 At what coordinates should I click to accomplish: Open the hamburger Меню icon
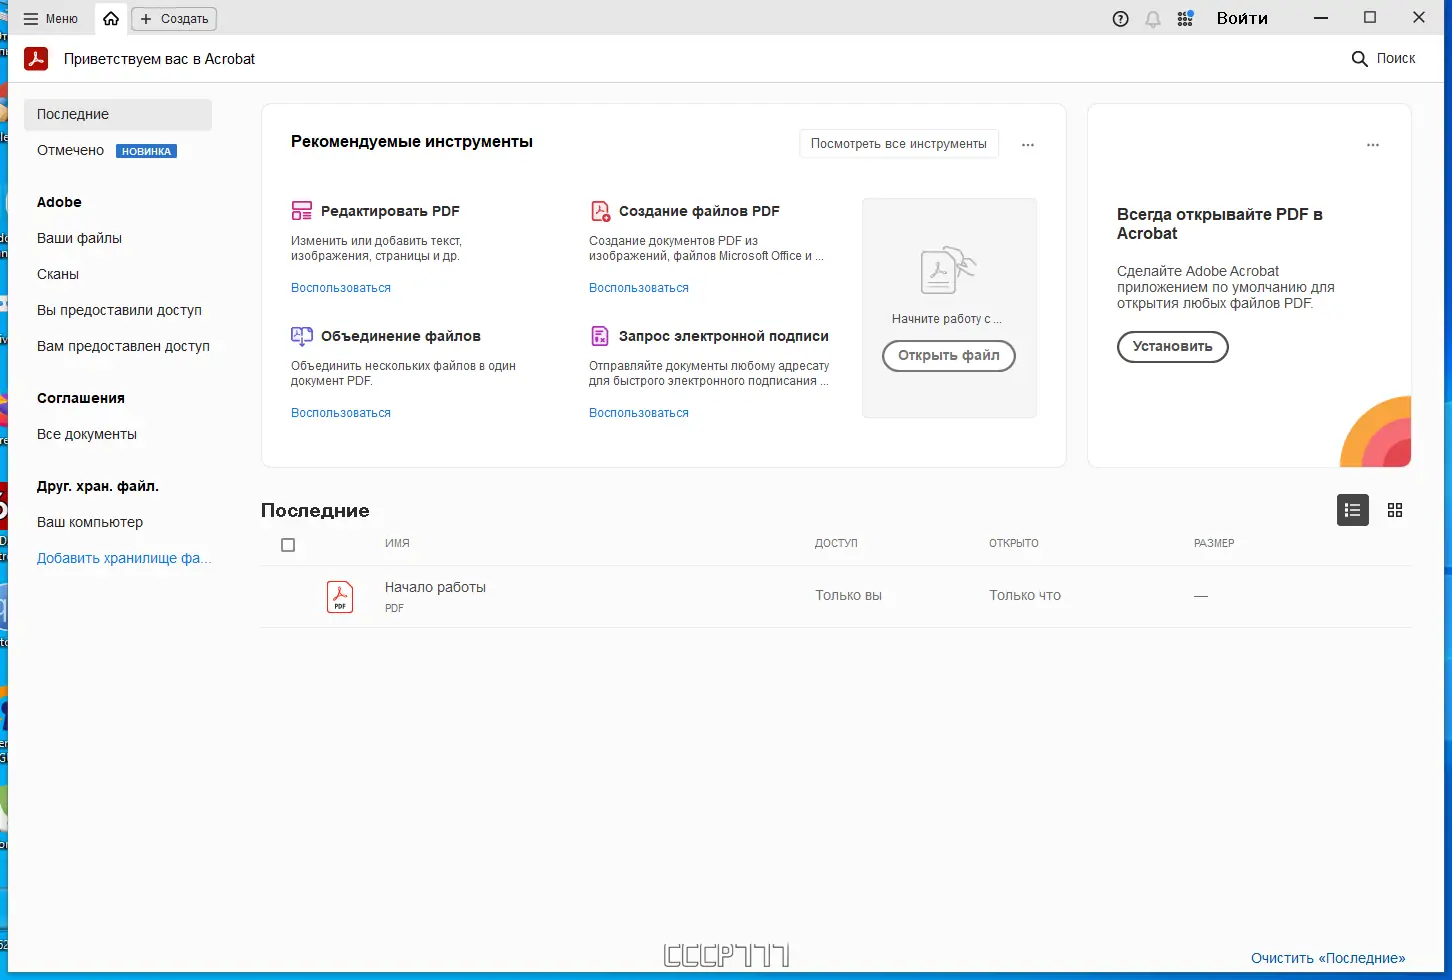point(31,19)
